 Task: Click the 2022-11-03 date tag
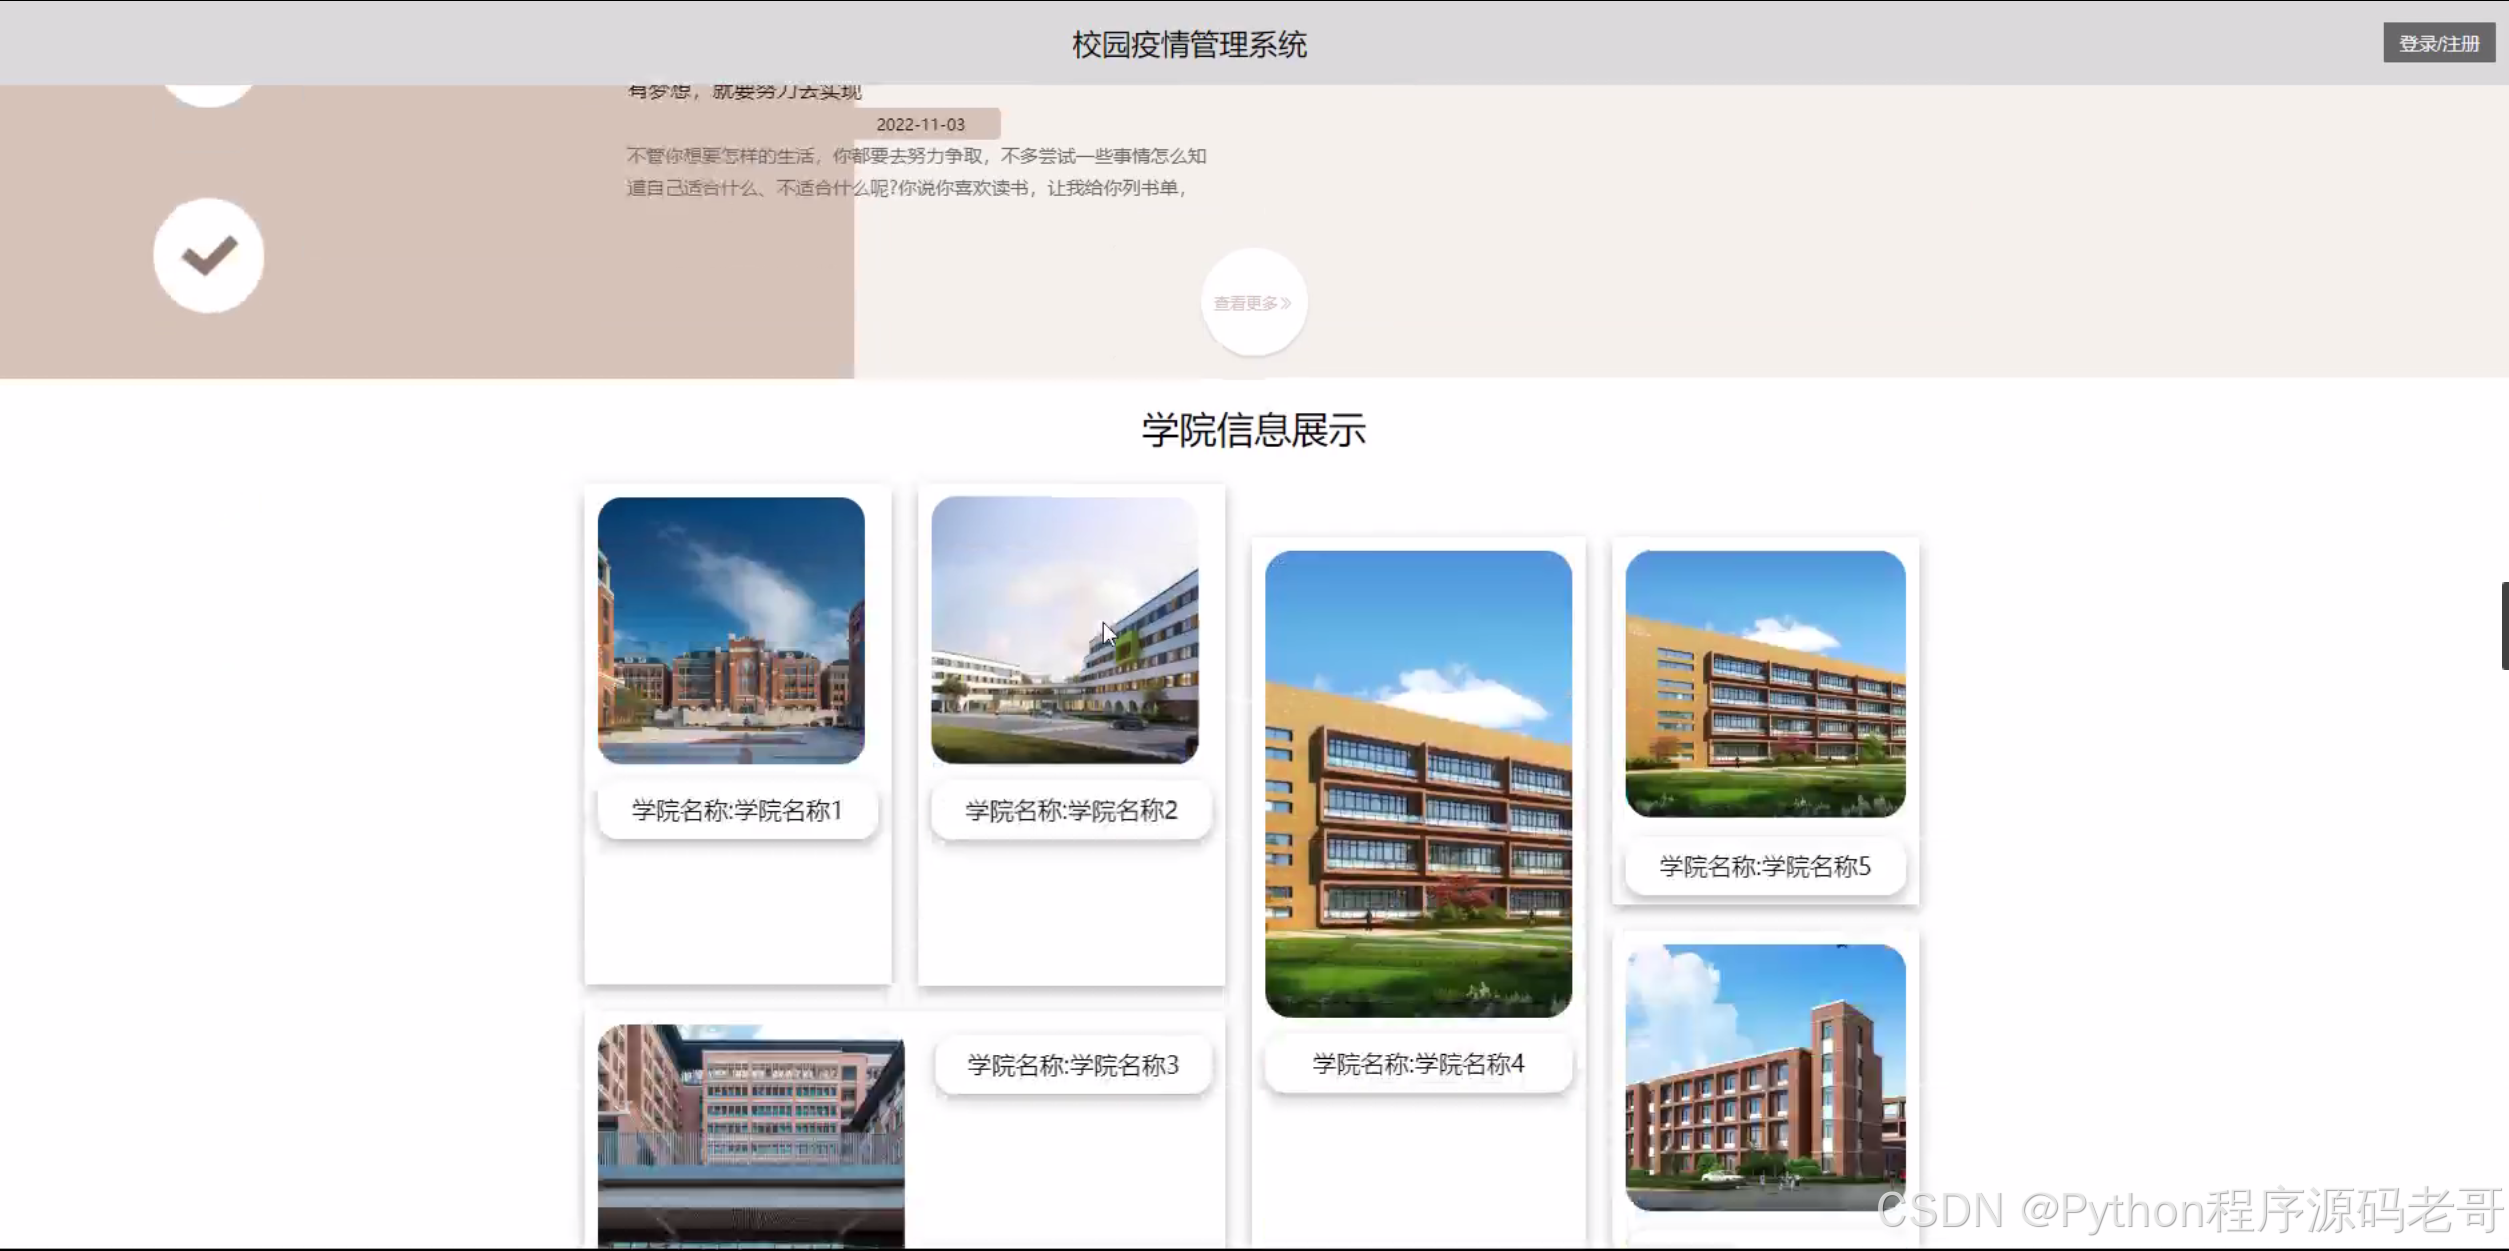coord(920,124)
